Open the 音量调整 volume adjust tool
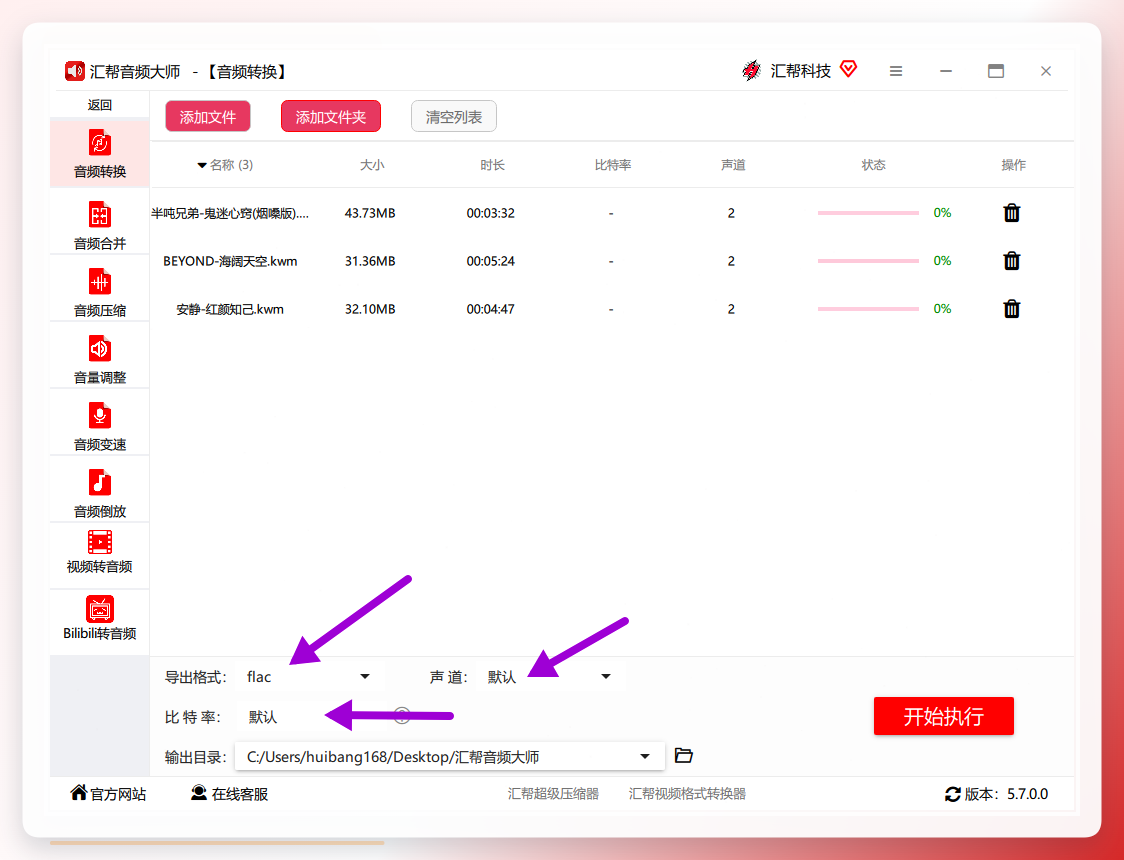 click(x=100, y=359)
